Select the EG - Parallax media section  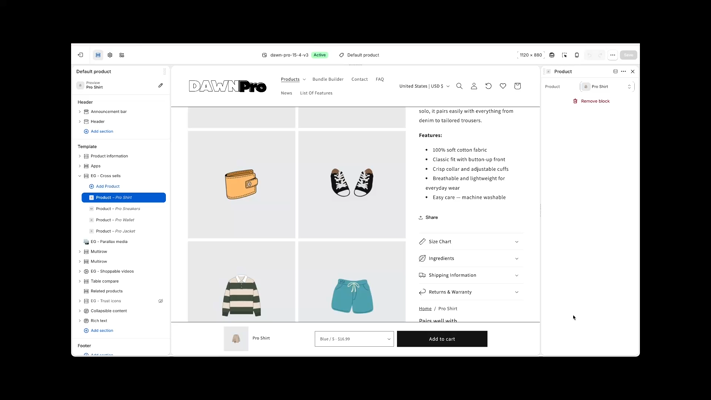(x=109, y=242)
